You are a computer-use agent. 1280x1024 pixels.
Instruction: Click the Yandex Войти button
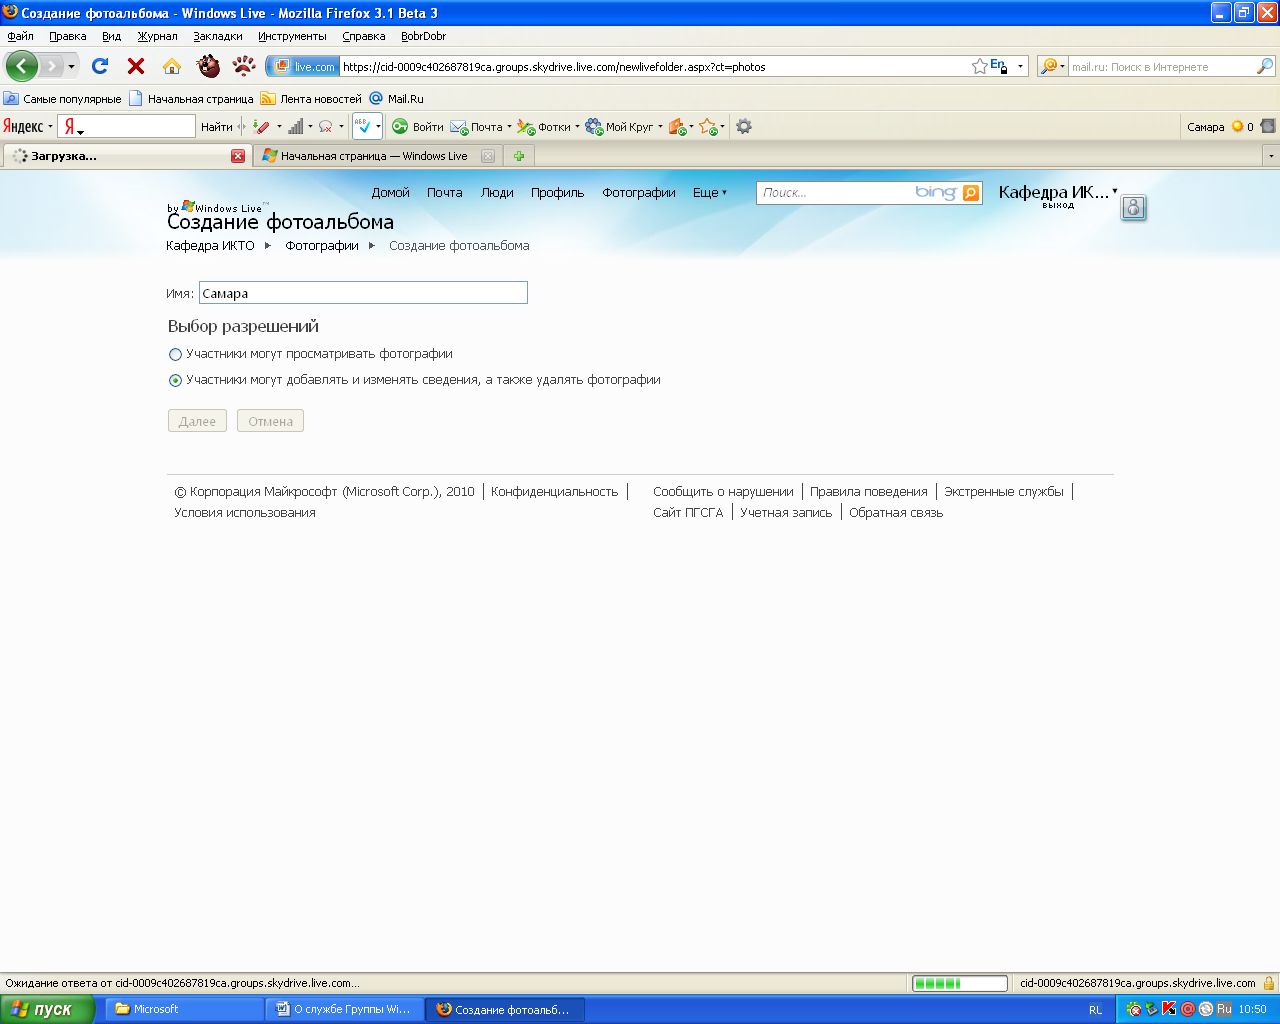pos(417,127)
